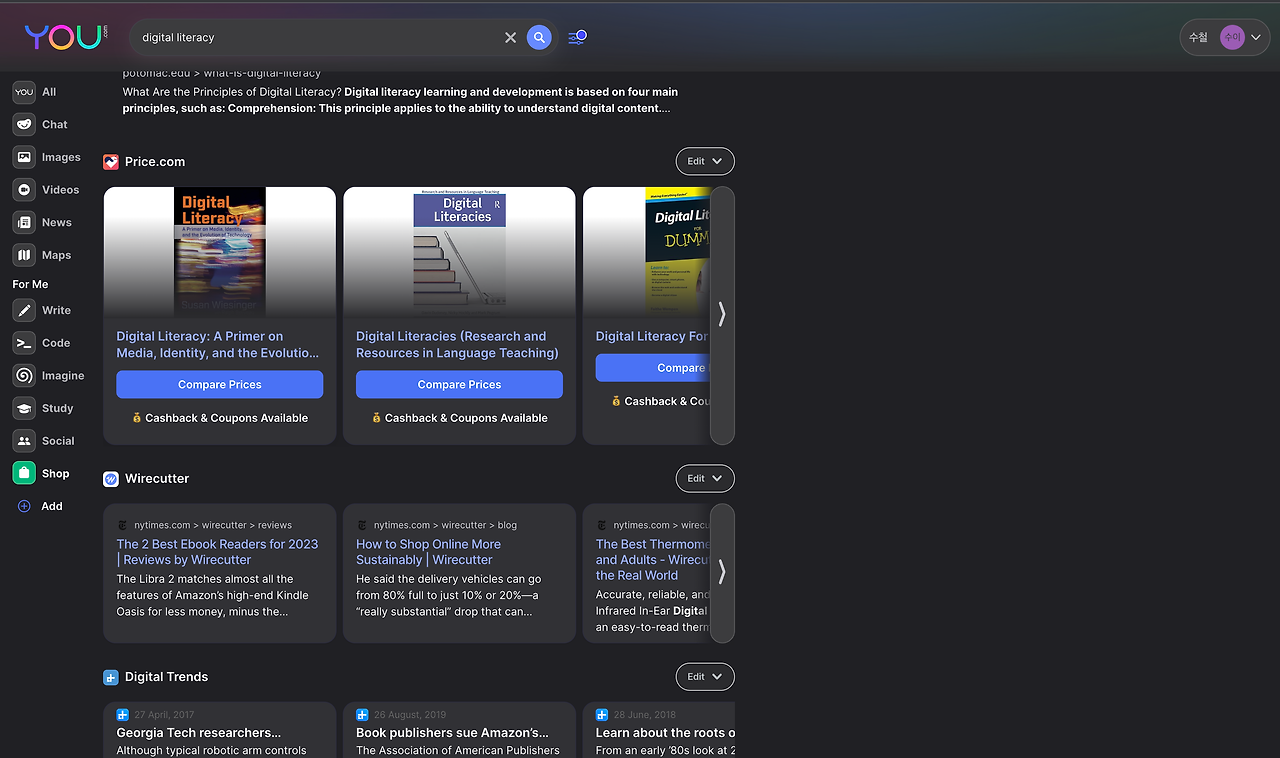
Task: Open the Code sidebar label
Action: [56, 343]
